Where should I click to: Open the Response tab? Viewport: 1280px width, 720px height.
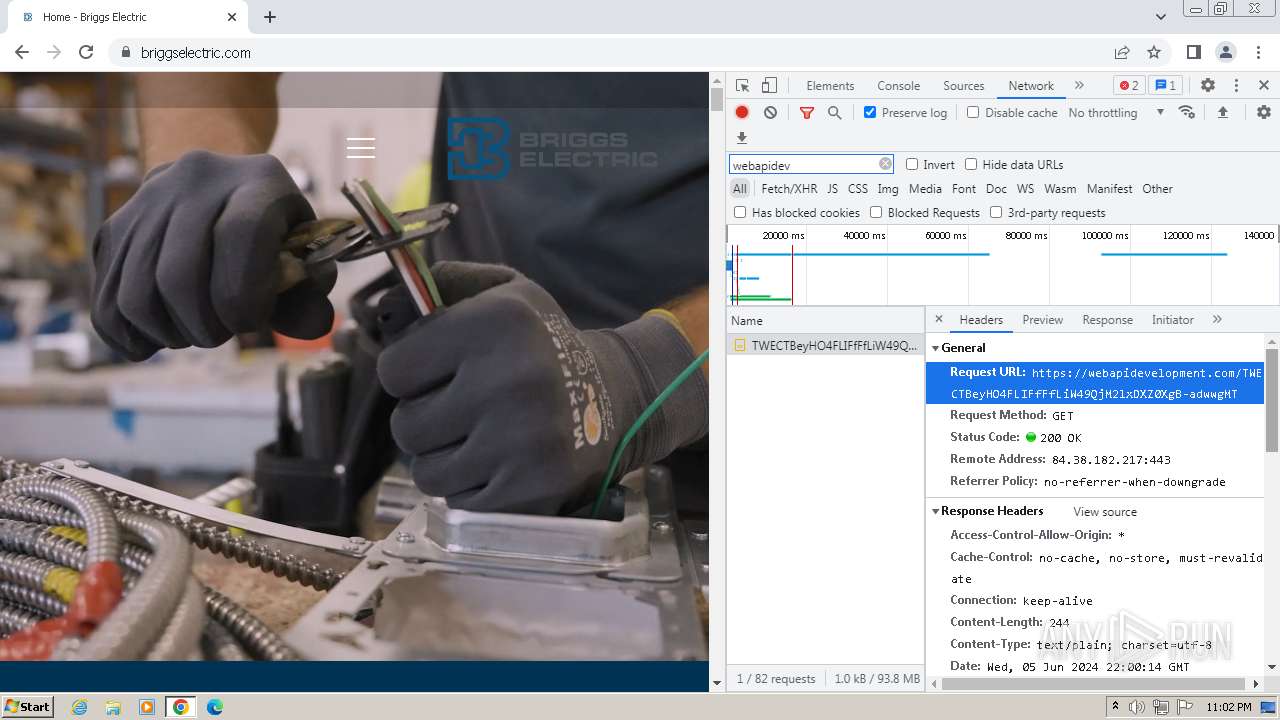[1107, 320]
